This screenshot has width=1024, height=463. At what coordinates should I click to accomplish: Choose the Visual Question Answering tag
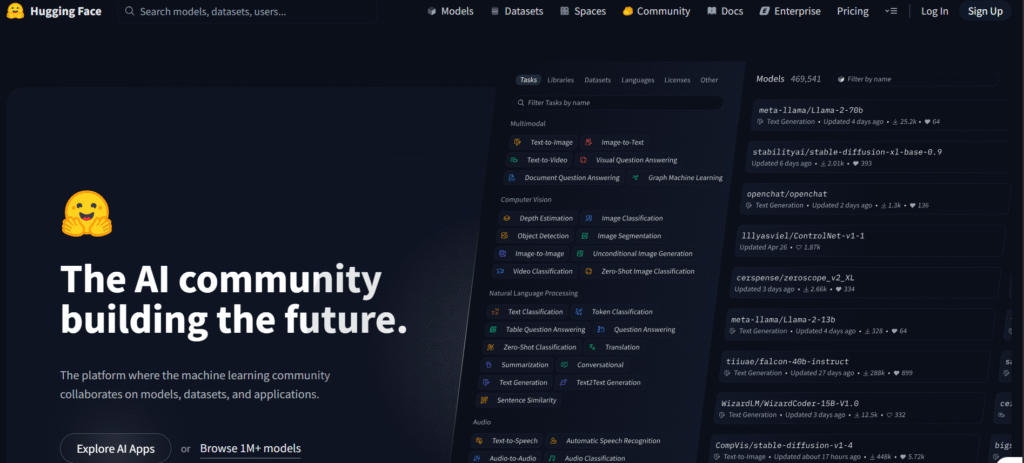pos(628,160)
